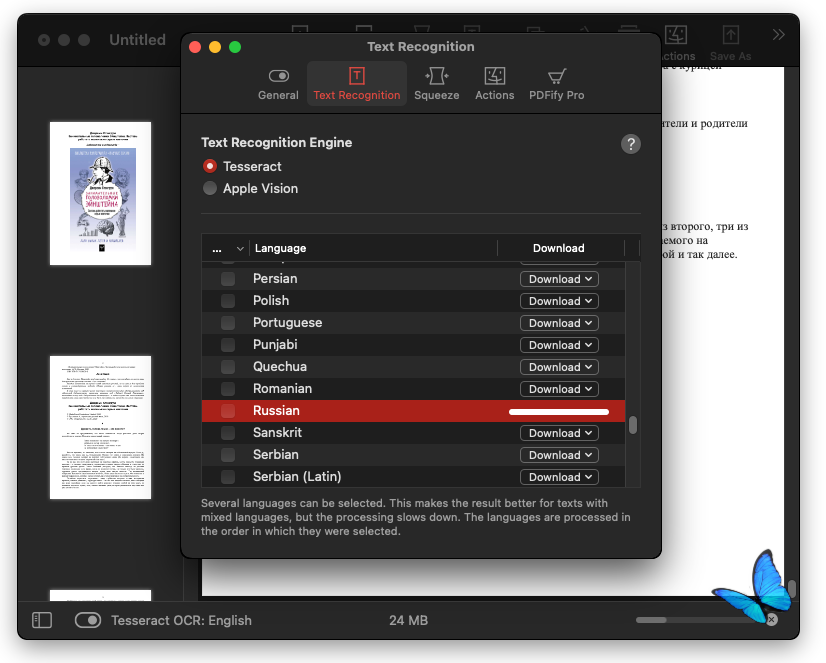This screenshot has height=663, width=826.
Task: Choose the Apple Vision engine
Action: [x=210, y=189]
